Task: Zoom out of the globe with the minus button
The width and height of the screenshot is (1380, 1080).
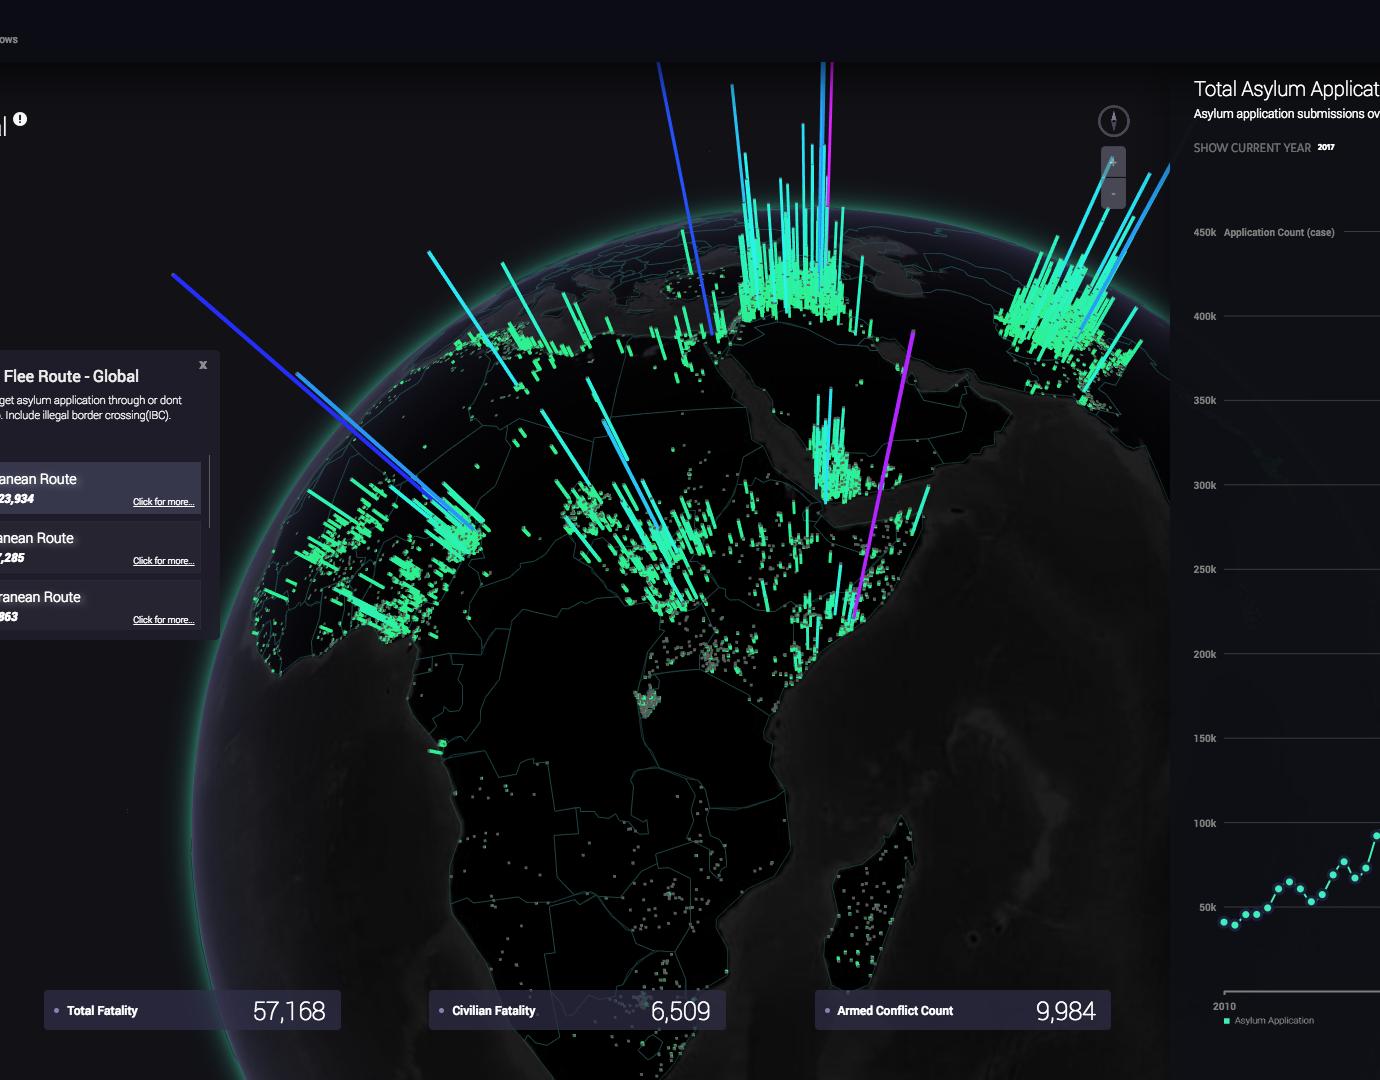Action: click(x=1113, y=193)
